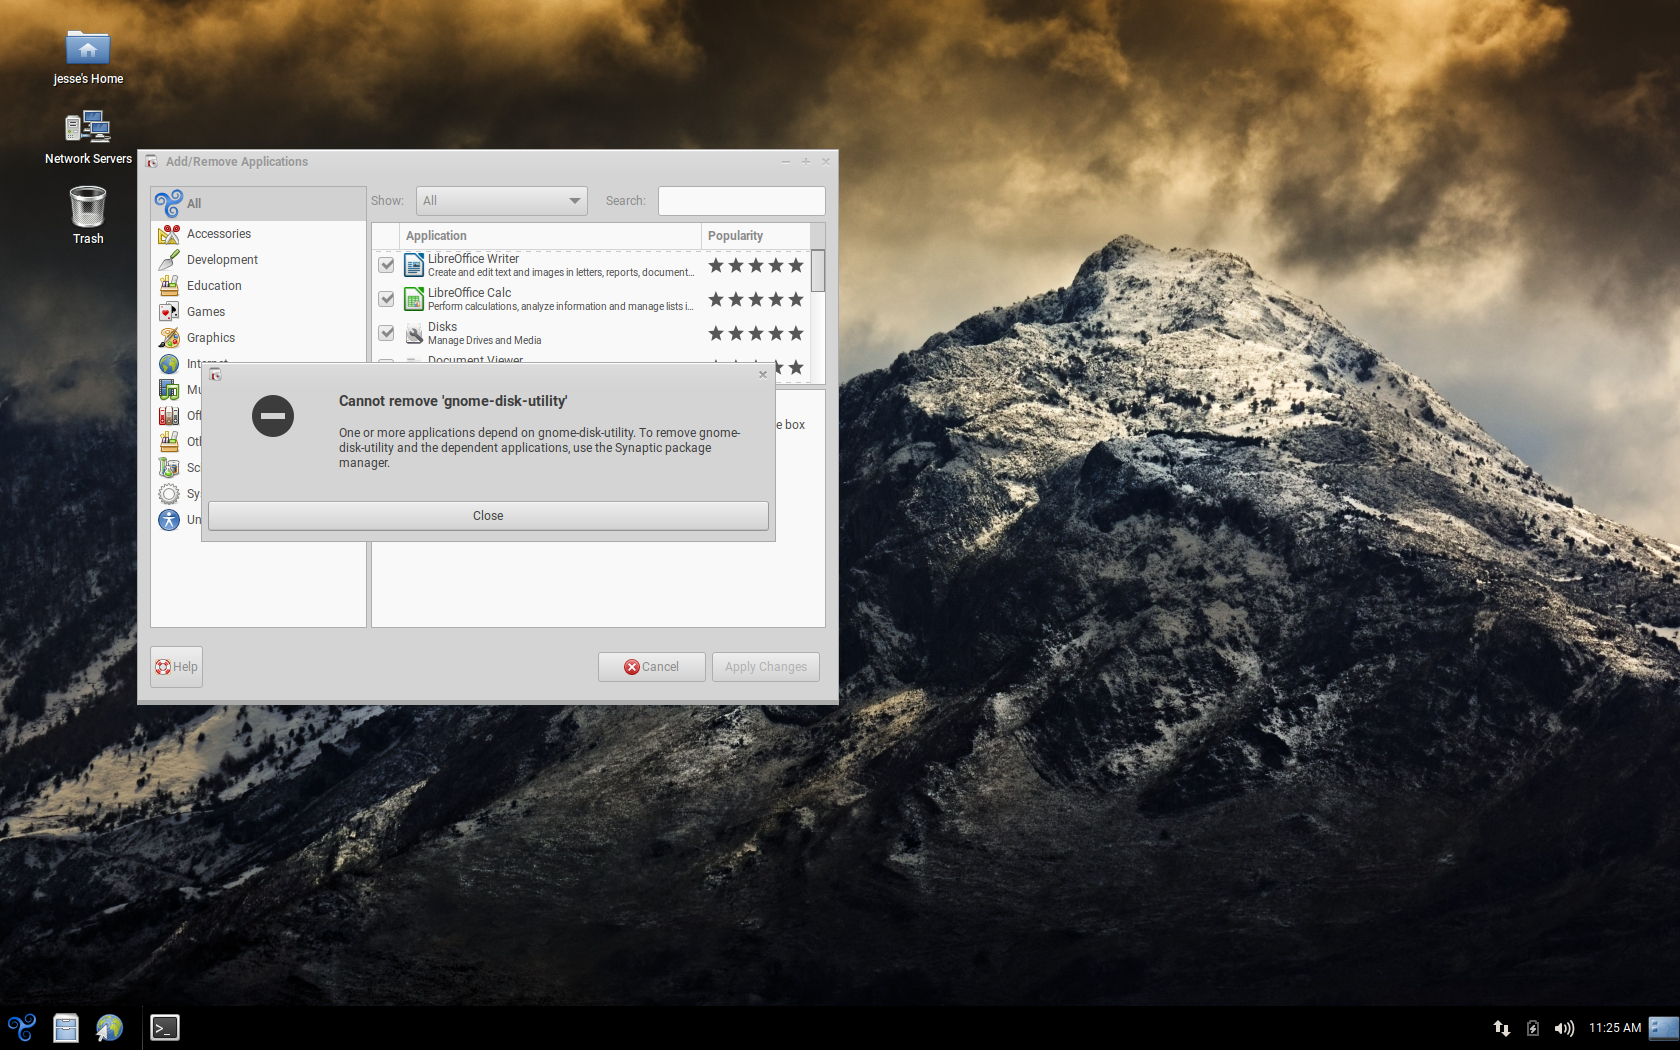Screen dimensions: 1680x1050
Task: Open the Trash desktop icon
Action: [88, 216]
